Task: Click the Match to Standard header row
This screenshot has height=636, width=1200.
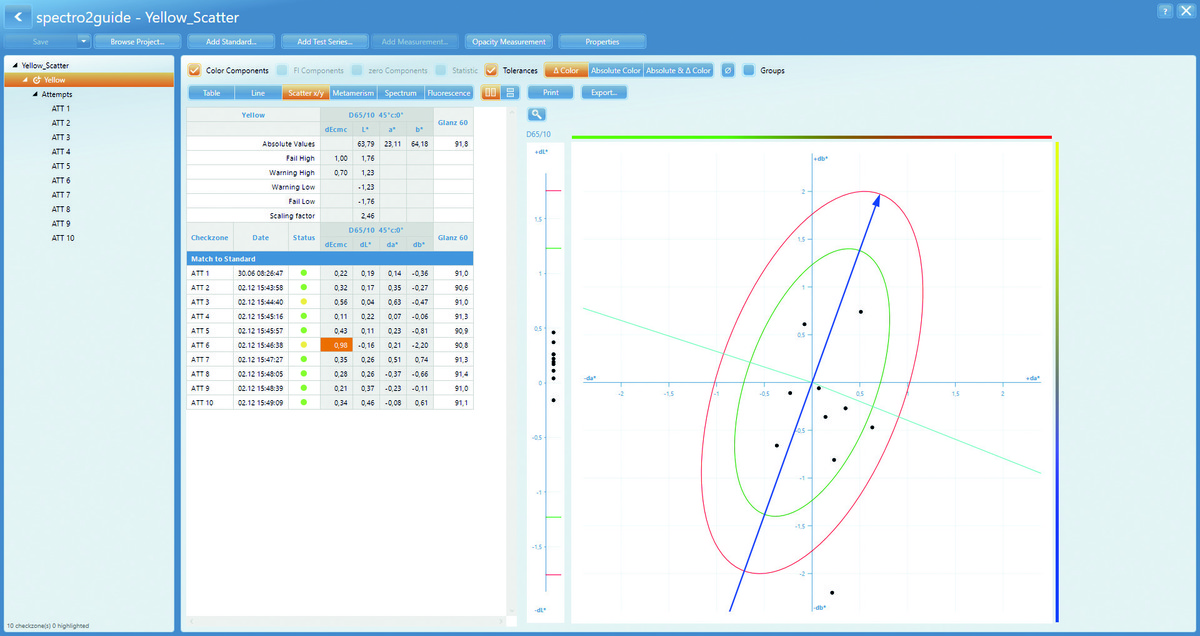Action: 330,258
